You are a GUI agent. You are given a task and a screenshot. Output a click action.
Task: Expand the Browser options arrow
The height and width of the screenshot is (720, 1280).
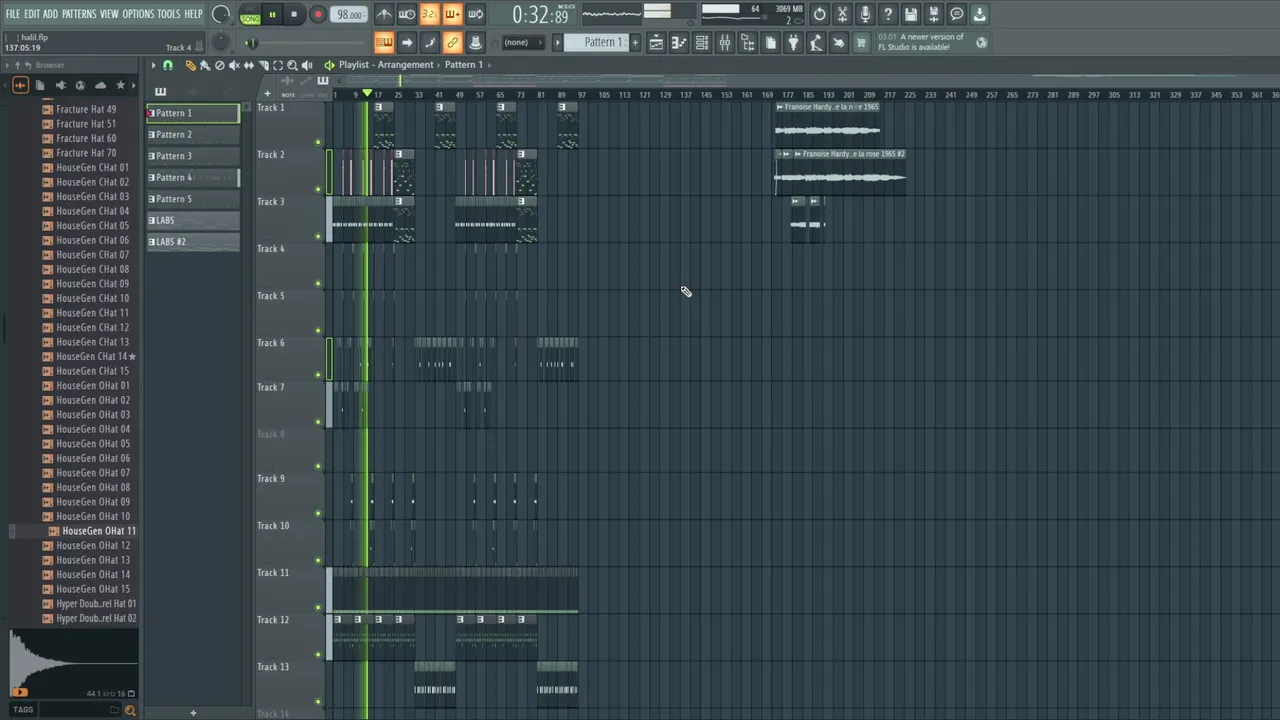(x=7, y=65)
